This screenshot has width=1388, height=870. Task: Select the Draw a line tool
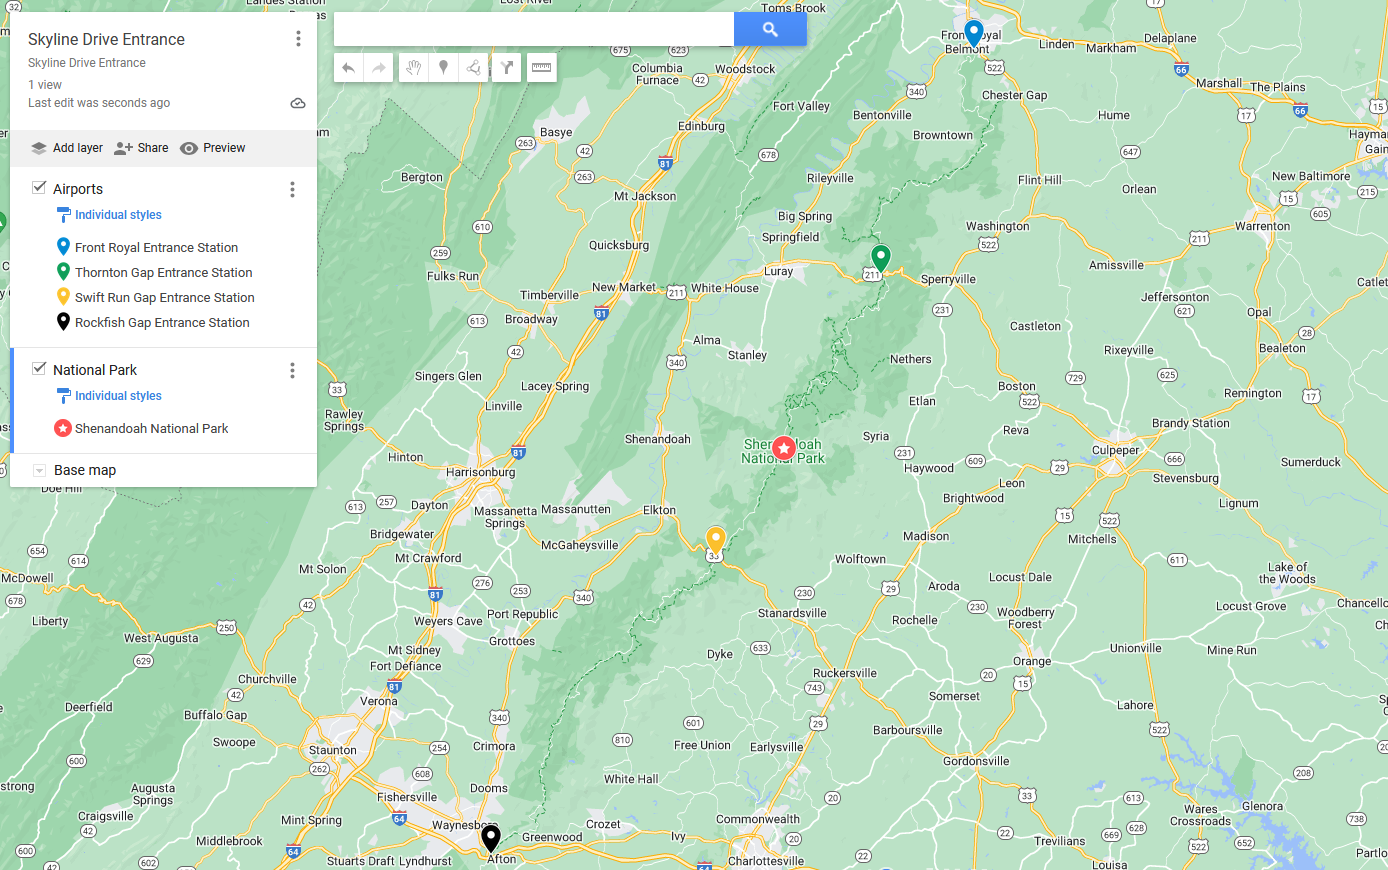pyautogui.click(x=474, y=68)
